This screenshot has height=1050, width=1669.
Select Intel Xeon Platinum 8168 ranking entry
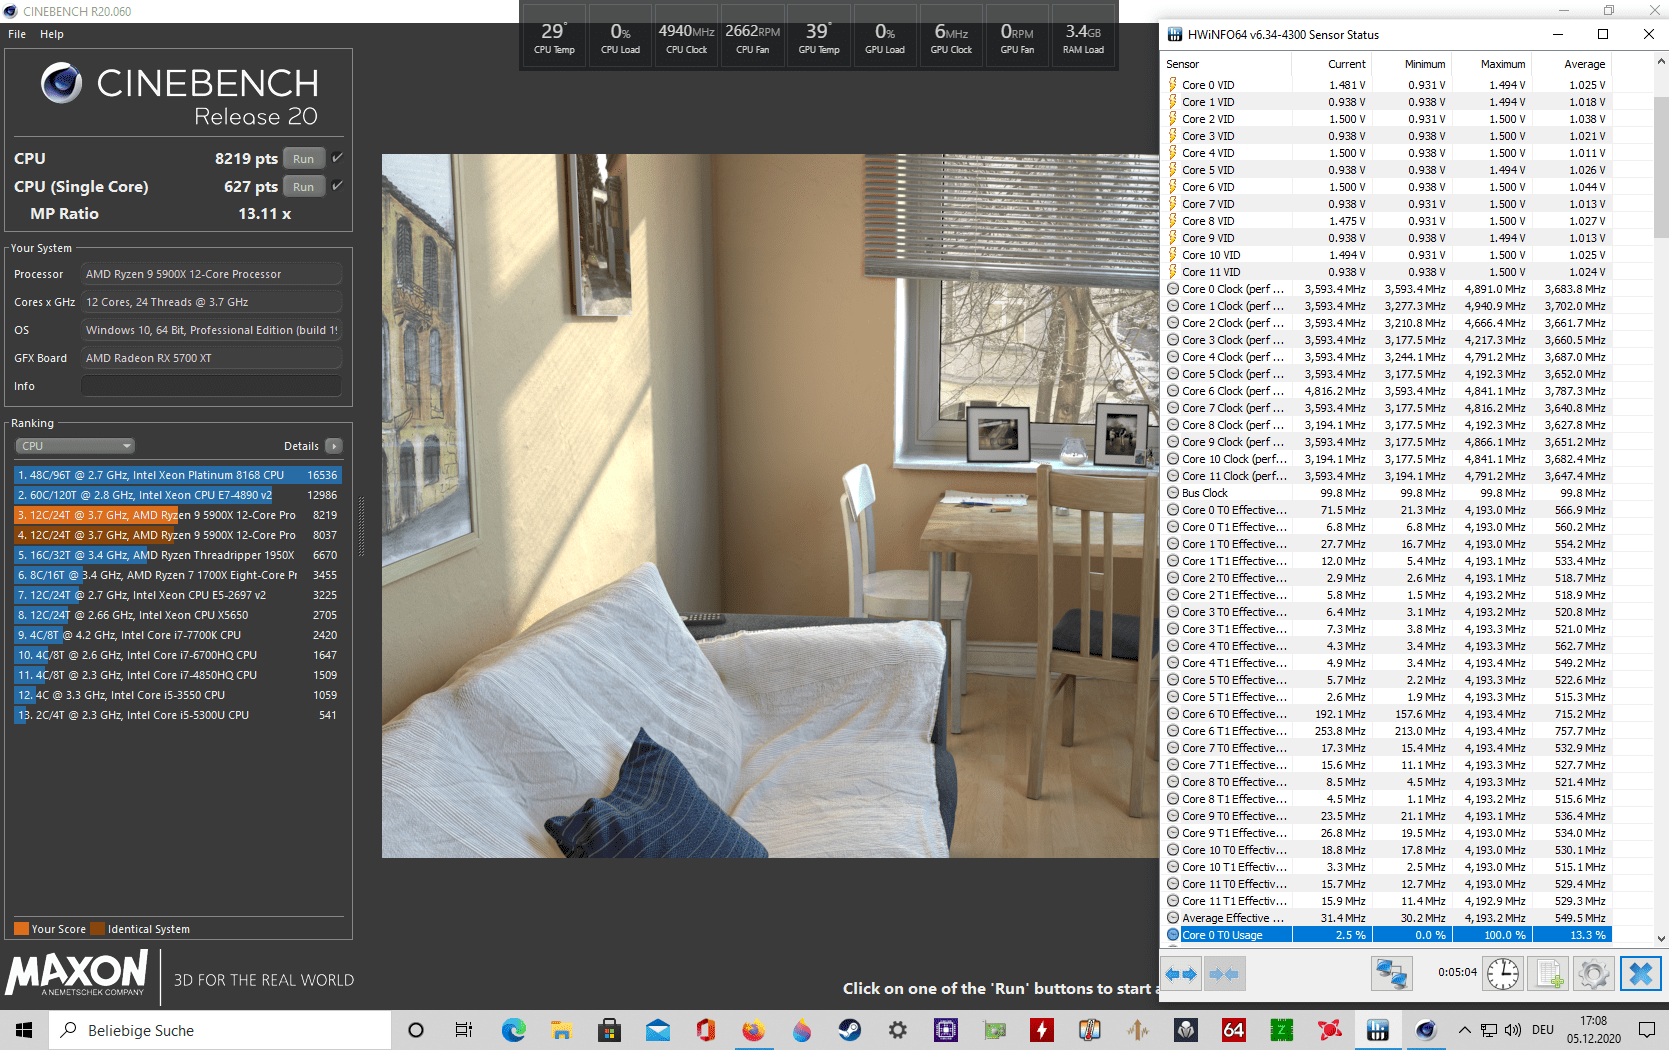[178, 475]
